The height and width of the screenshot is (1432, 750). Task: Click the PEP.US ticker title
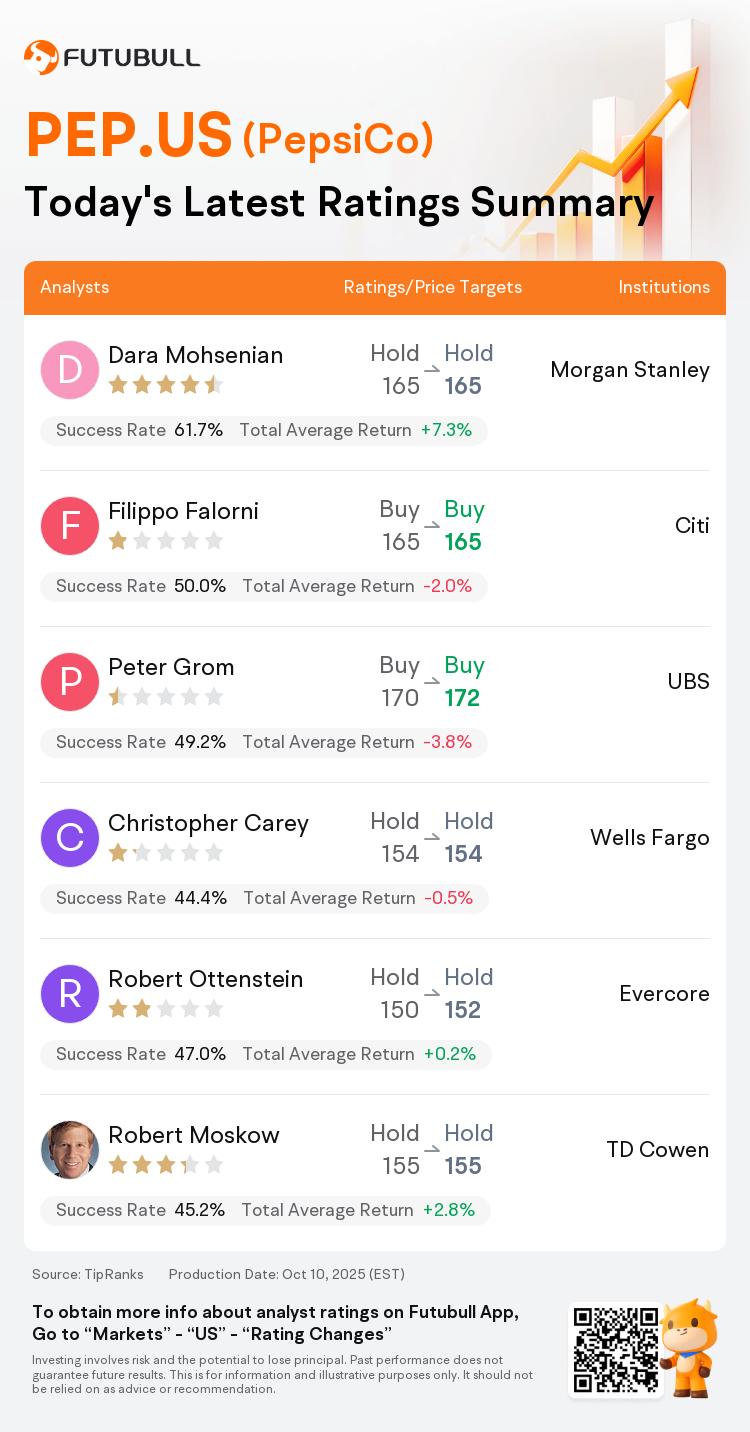(x=130, y=137)
